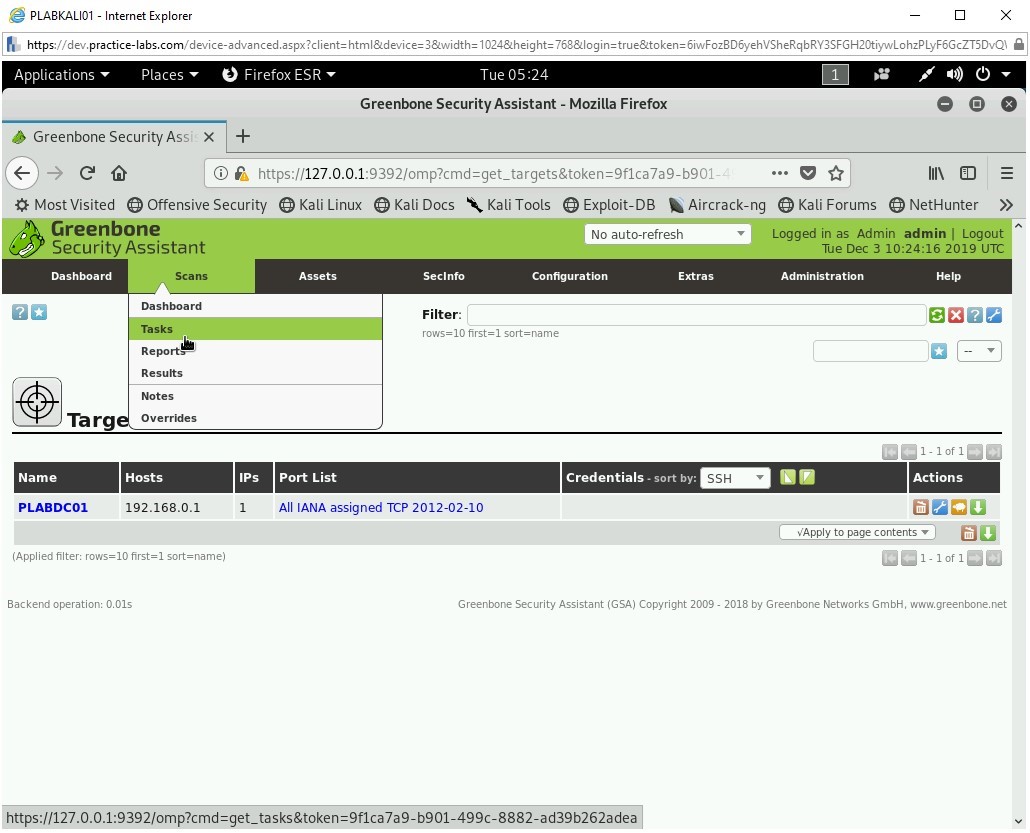Screen dimensions: 1030x833
Task: Click the All IANA assigned TCP port list link
Action: pyautogui.click(x=381, y=507)
